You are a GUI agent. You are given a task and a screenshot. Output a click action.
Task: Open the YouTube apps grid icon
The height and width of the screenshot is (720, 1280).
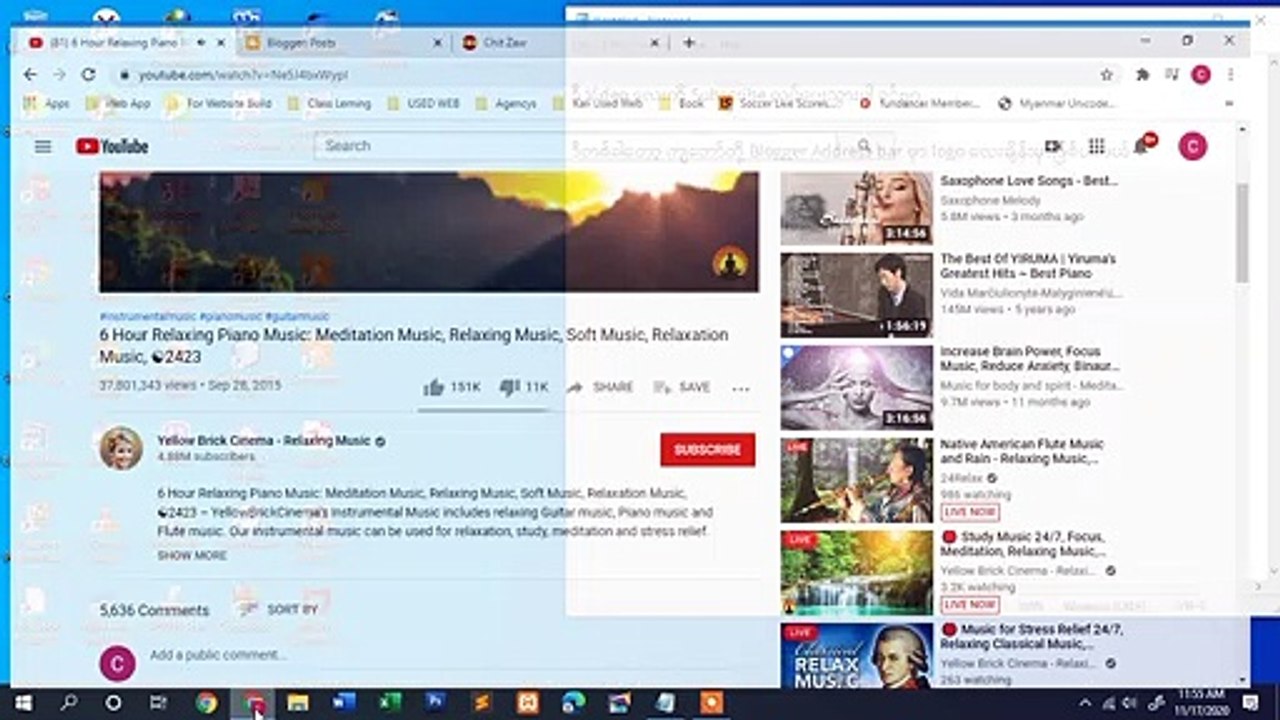click(1096, 146)
